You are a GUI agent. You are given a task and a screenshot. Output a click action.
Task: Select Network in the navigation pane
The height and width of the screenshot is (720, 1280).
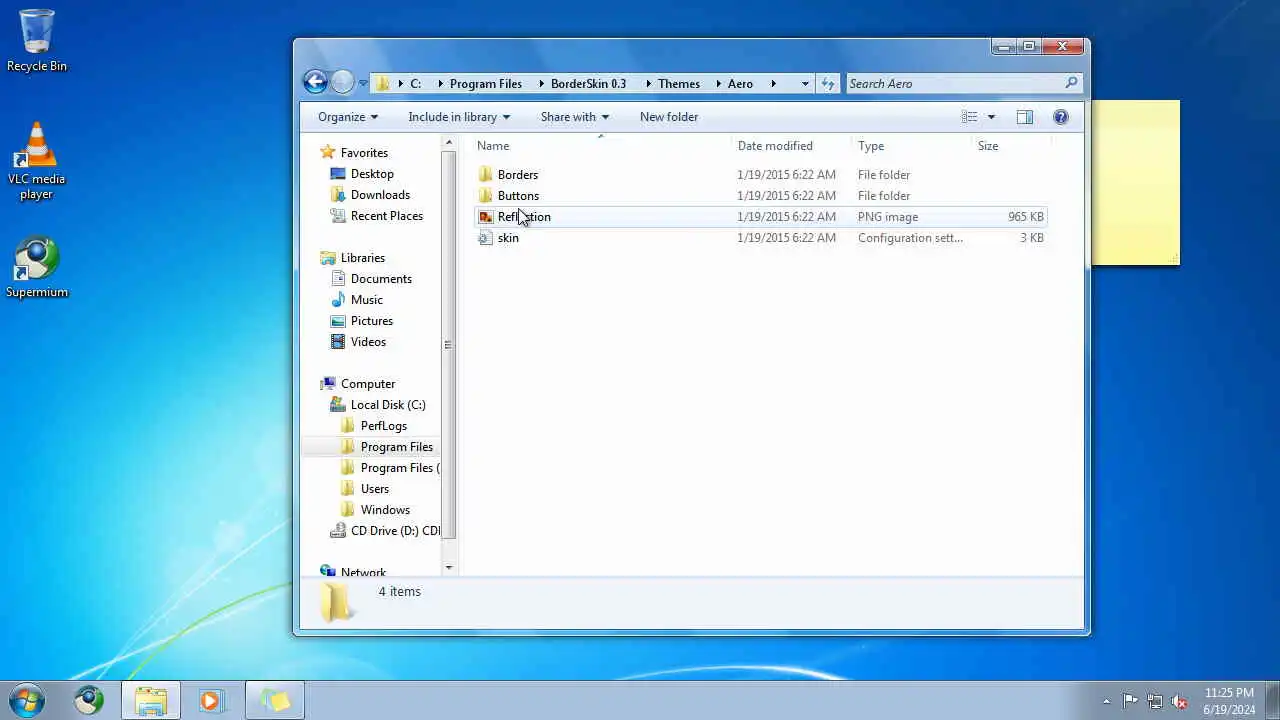[363, 573]
